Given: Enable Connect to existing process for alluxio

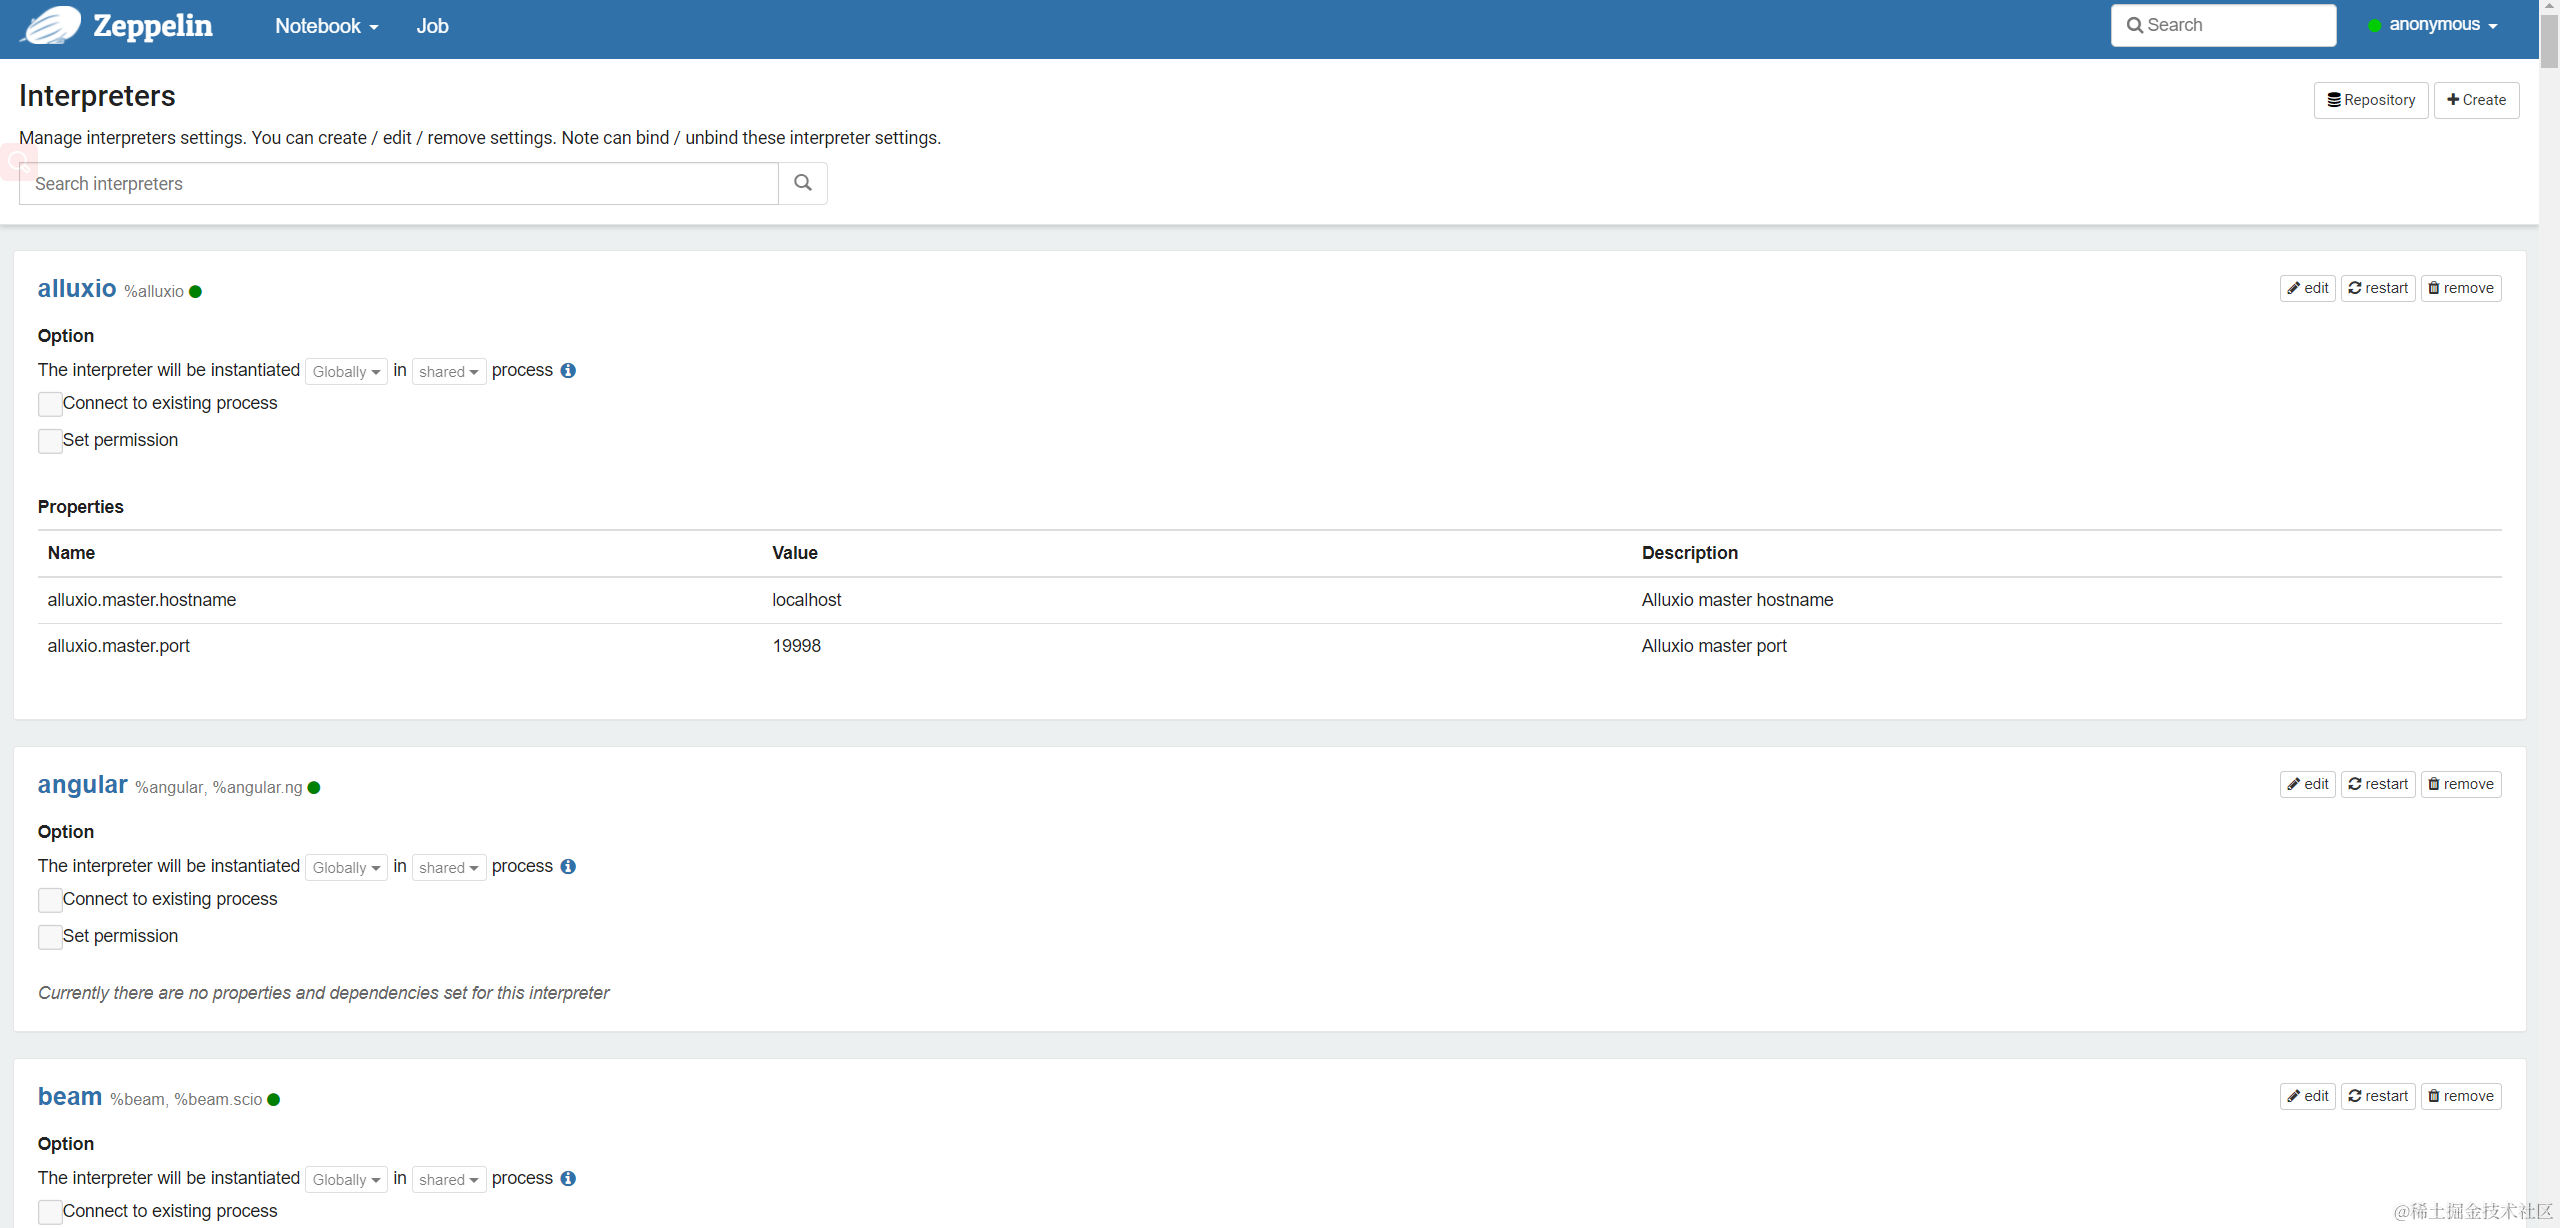Looking at the screenshot, I should [x=50, y=404].
